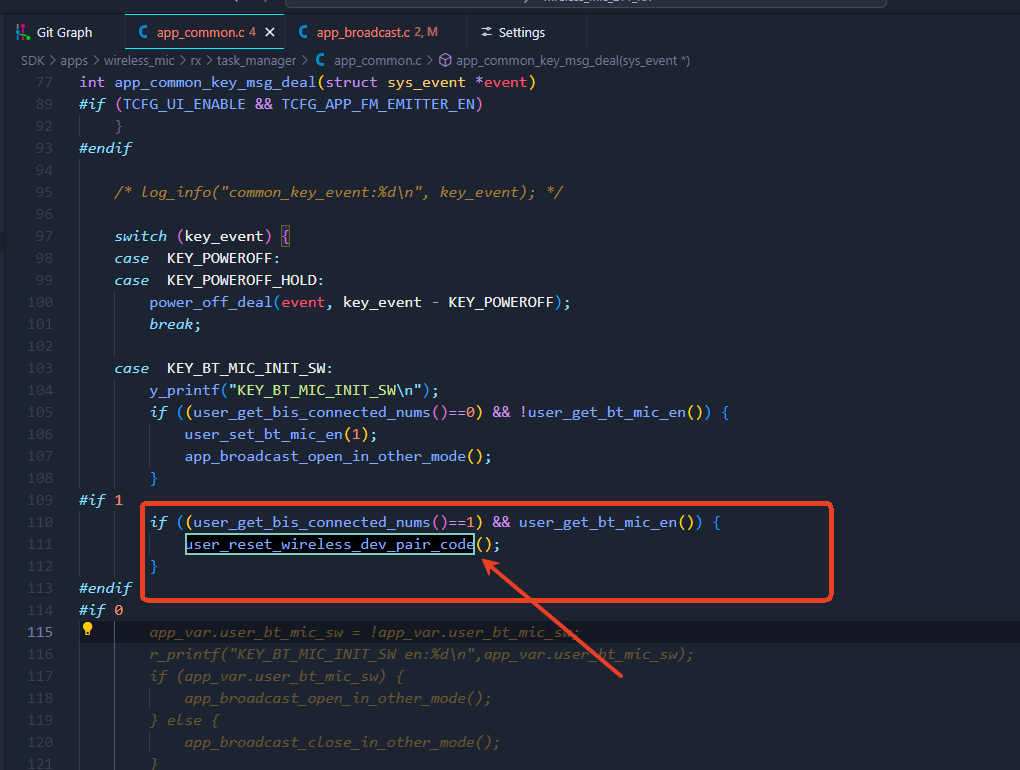Select line number 103 in the gutter
The image size is (1020, 770).
pyautogui.click(x=40, y=368)
